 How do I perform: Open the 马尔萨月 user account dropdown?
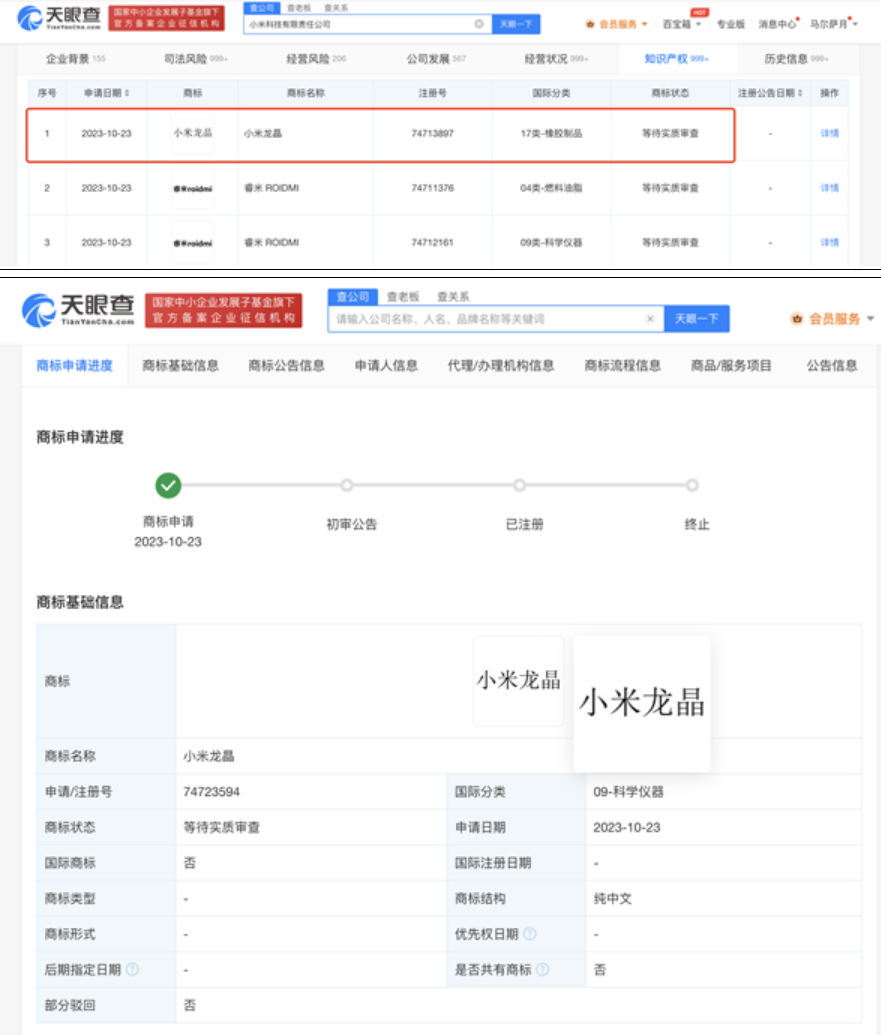click(833, 24)
